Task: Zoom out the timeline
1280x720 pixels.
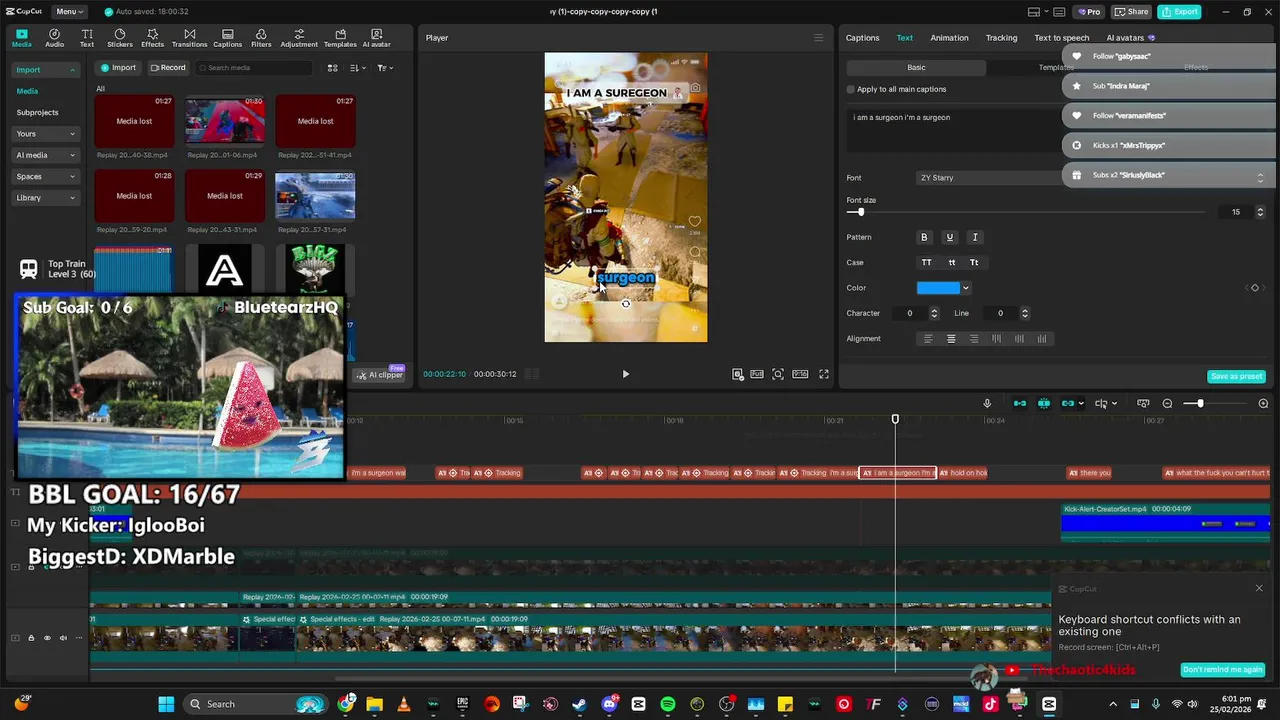Action: (x=1167, y=403)
